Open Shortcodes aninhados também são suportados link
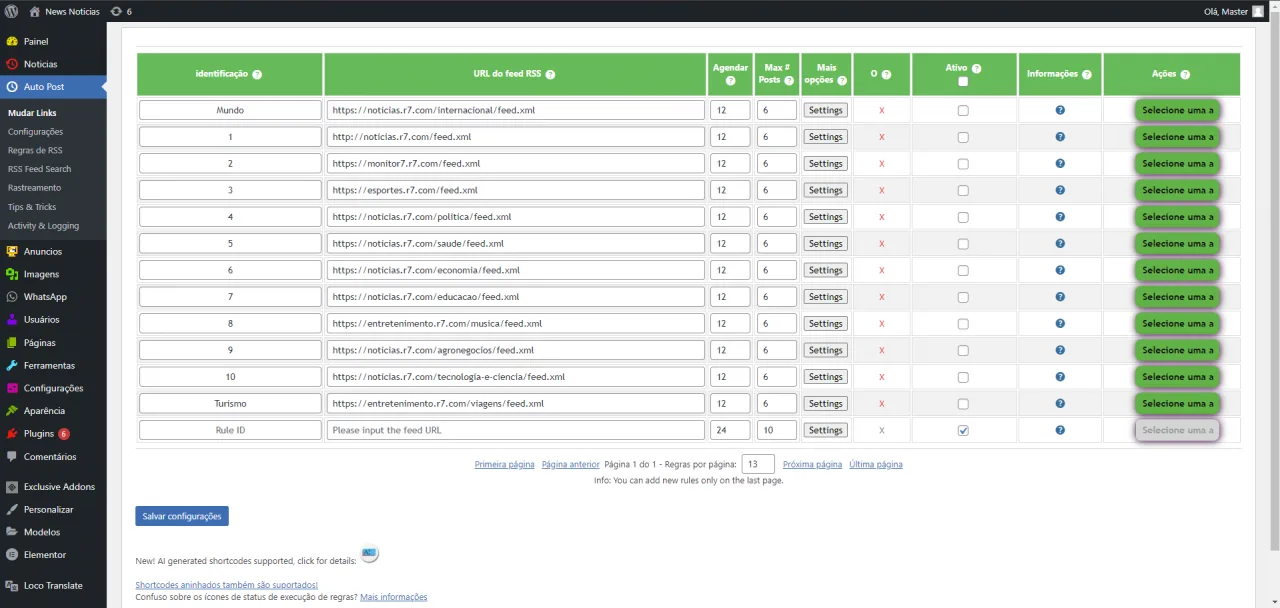Image resolution: width=1280 pixels, height=608 pixels. pos(227,584)
